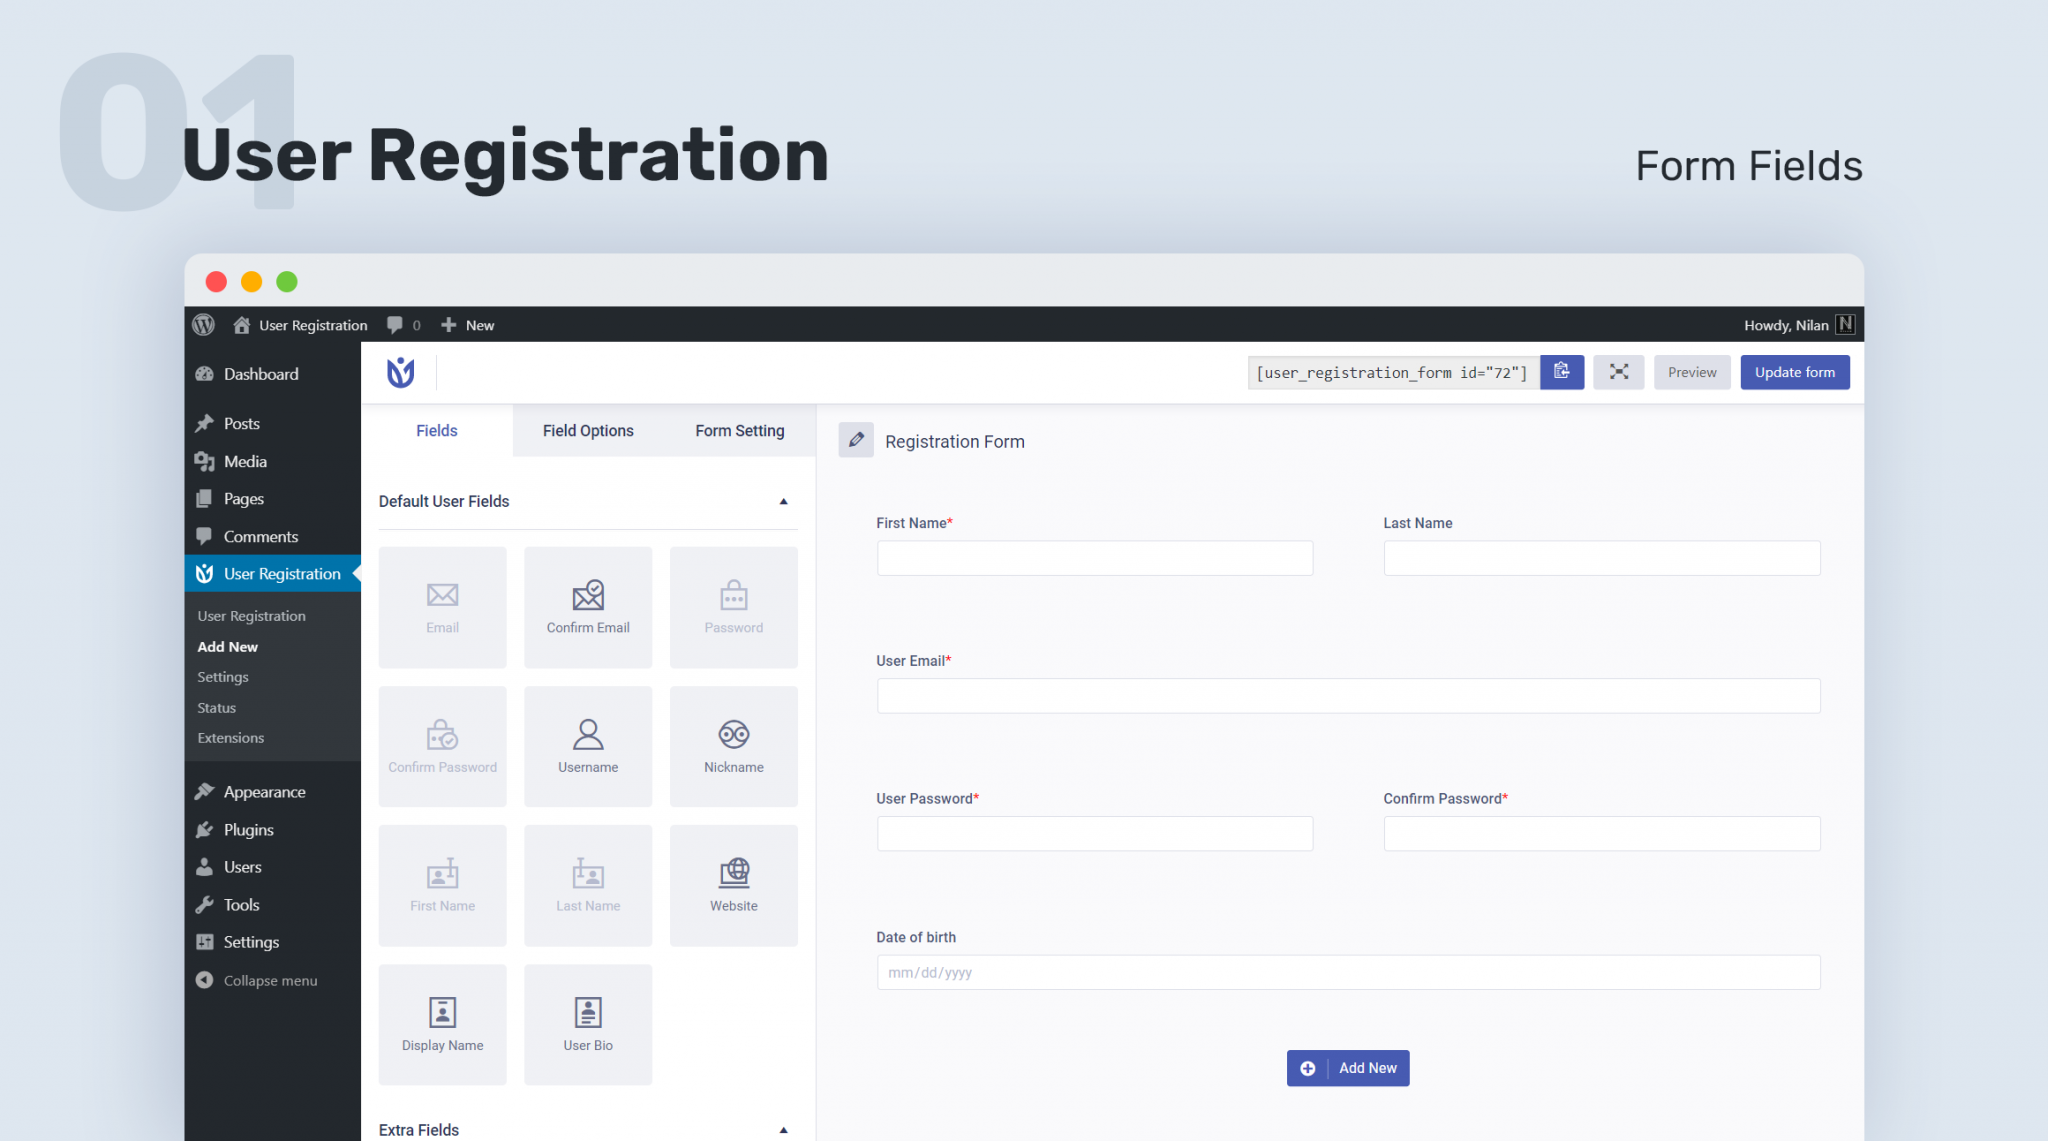This screenshot has width=2048, height=1141.
Task: Toggle fullscreen mode with expand icon
Action: pyautogui.click(x=1618, y=371)
